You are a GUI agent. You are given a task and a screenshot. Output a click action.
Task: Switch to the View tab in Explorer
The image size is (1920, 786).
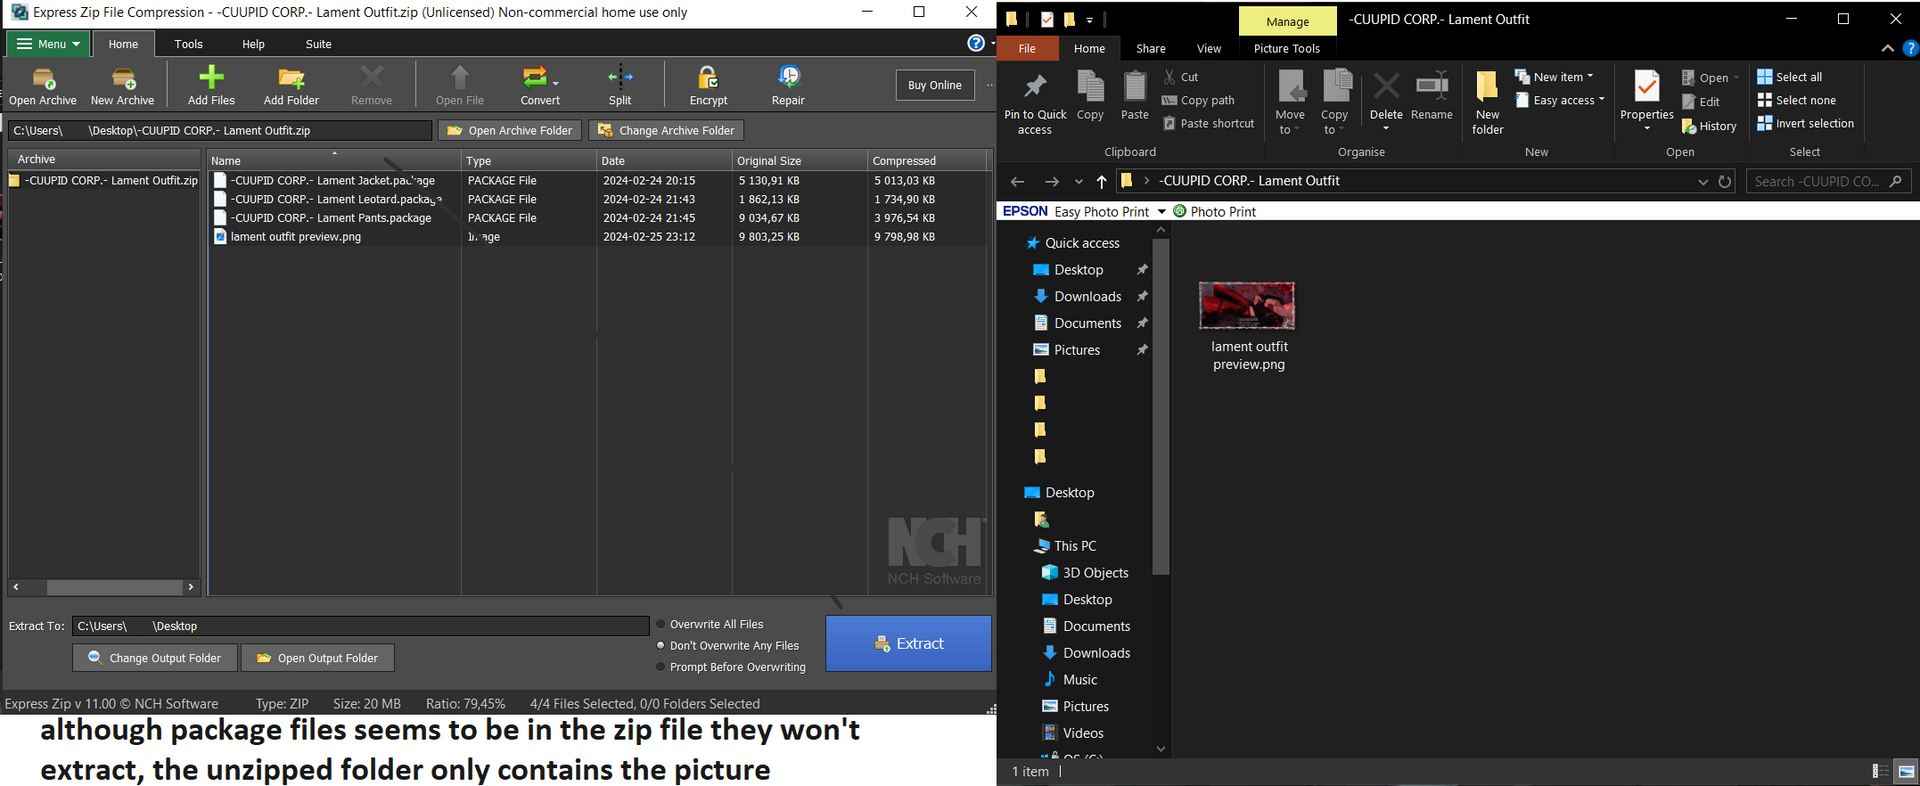point(1209,48)
